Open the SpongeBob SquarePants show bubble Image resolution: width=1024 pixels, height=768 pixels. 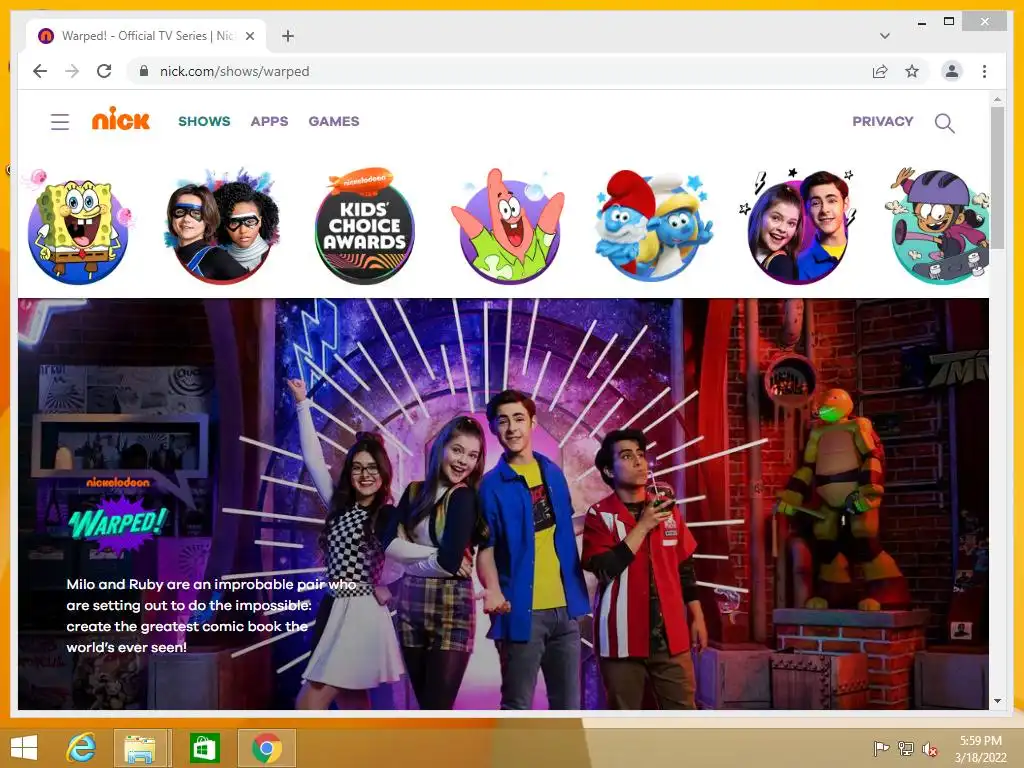(x=79, y=227)
